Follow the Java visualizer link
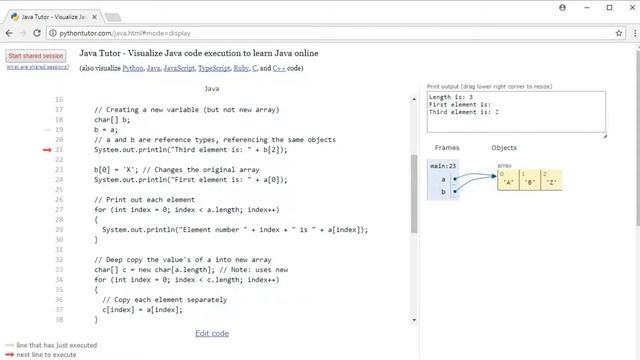 [x=153, y=68]
